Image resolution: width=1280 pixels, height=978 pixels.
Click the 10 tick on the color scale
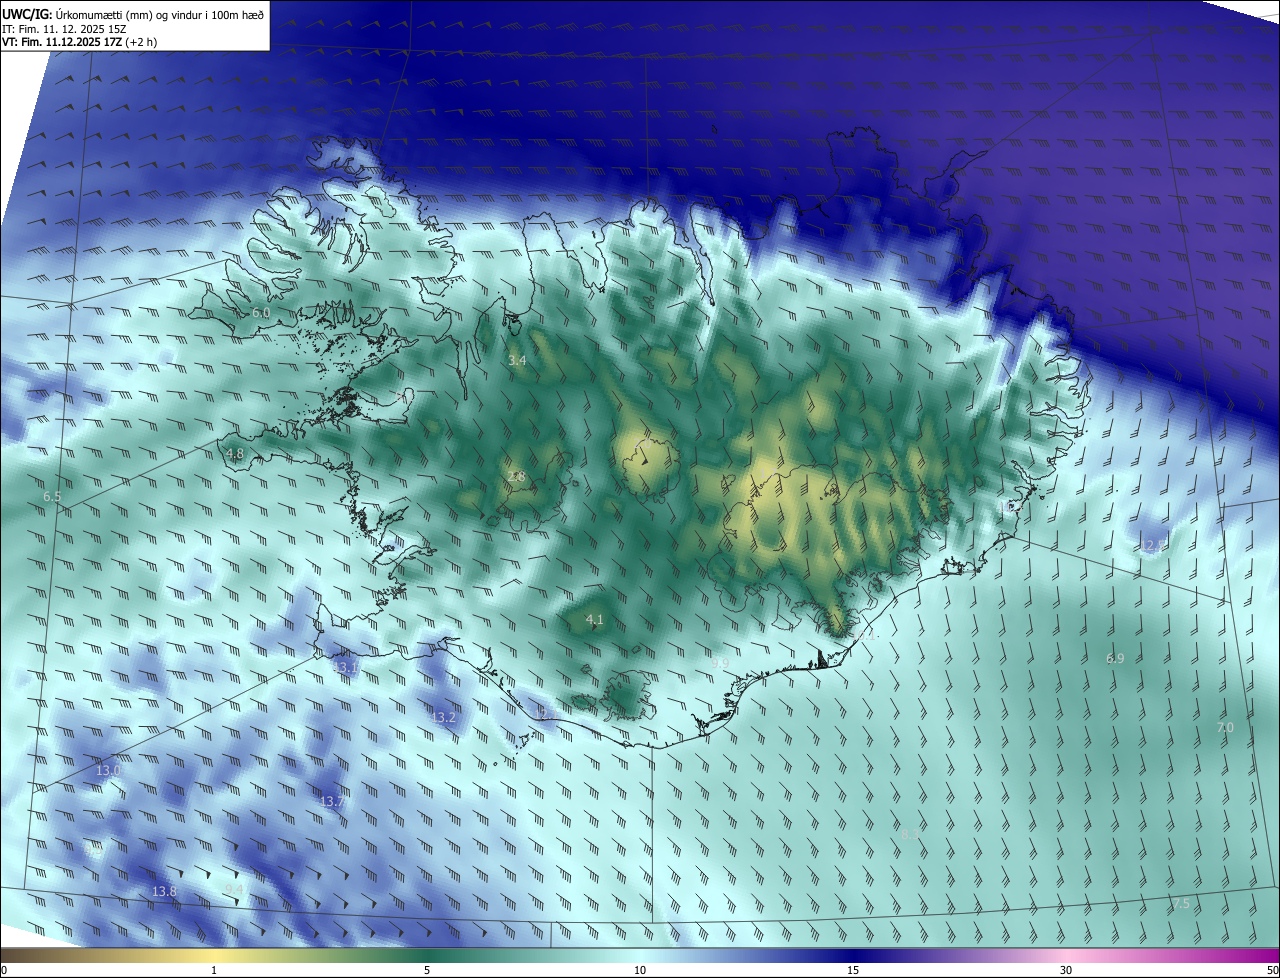click(x=640, y=970)
